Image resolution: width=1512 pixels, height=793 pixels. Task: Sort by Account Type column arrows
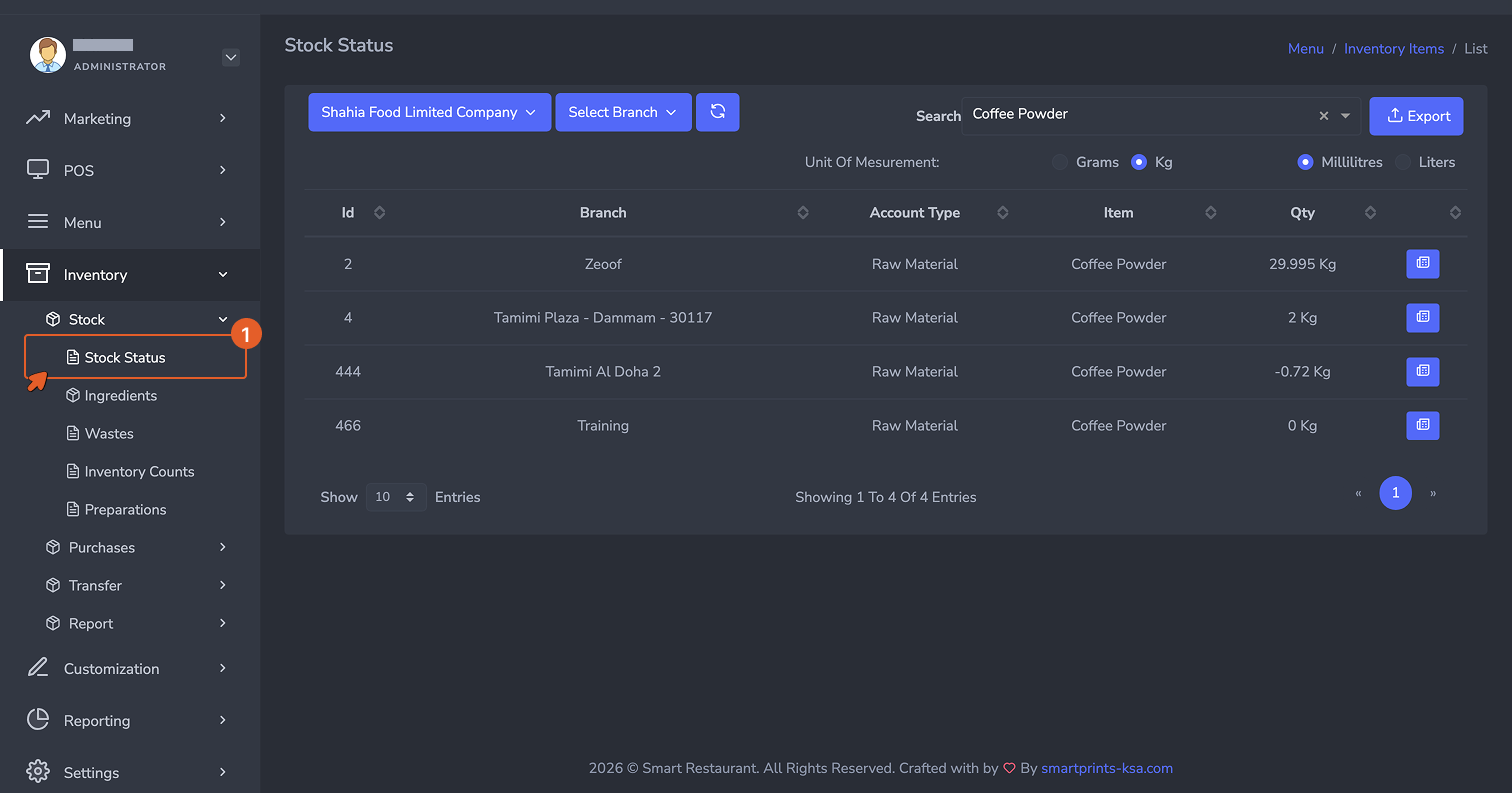click(1003, 213)
